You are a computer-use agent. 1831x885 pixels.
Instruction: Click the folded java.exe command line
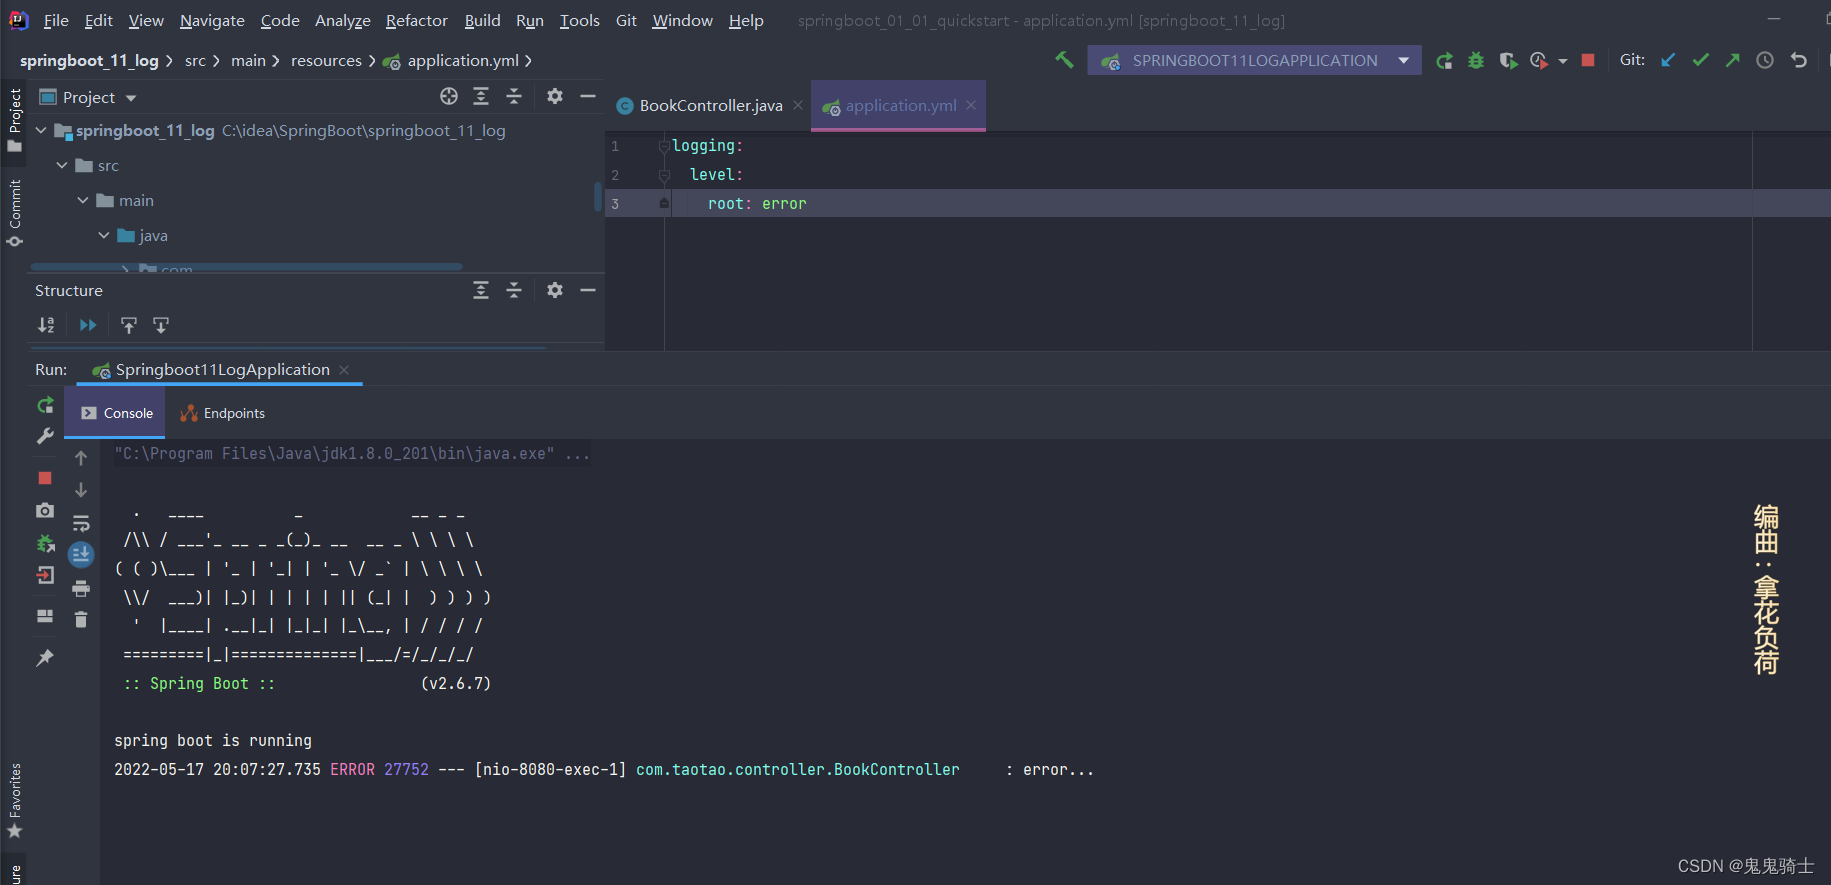coord(352,454)
